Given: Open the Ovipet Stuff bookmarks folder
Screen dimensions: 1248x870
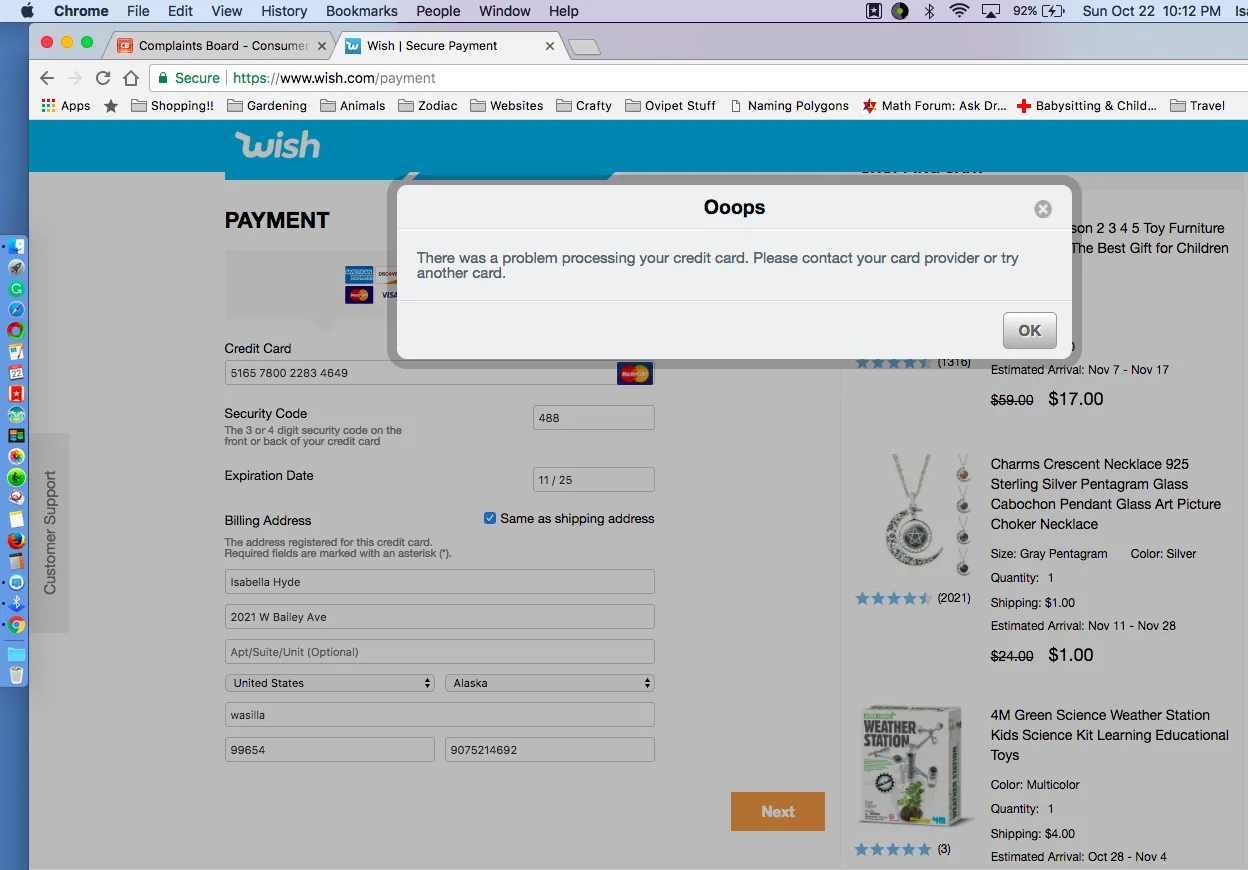Looking at the screenshot, I should [670, 106].
